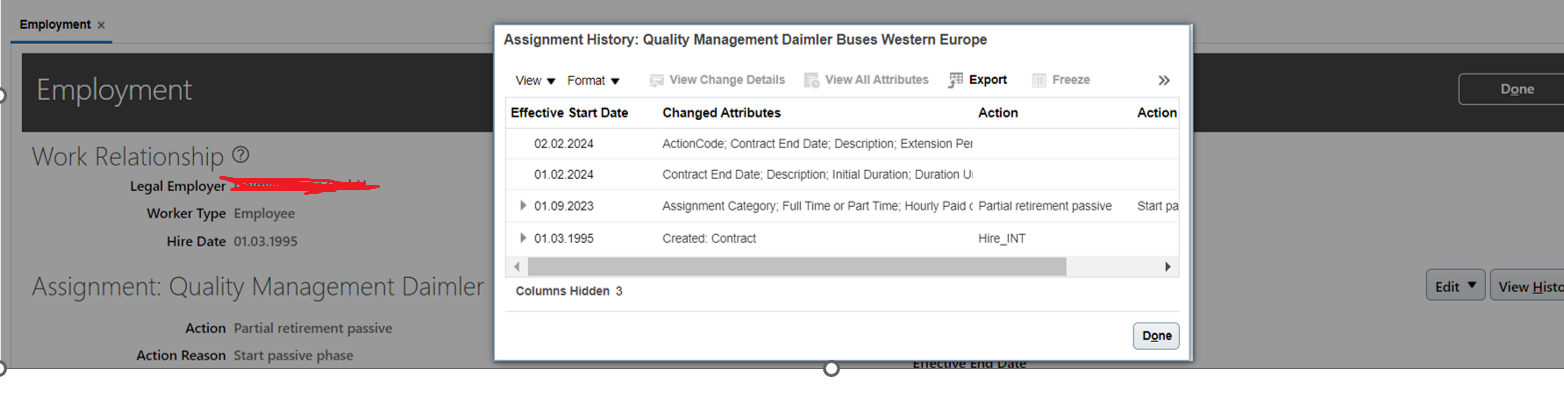Expand the 01.03.1995 history row
Image resolution: width=1564 pixels, height=395 pixels.
coord(523,238)
